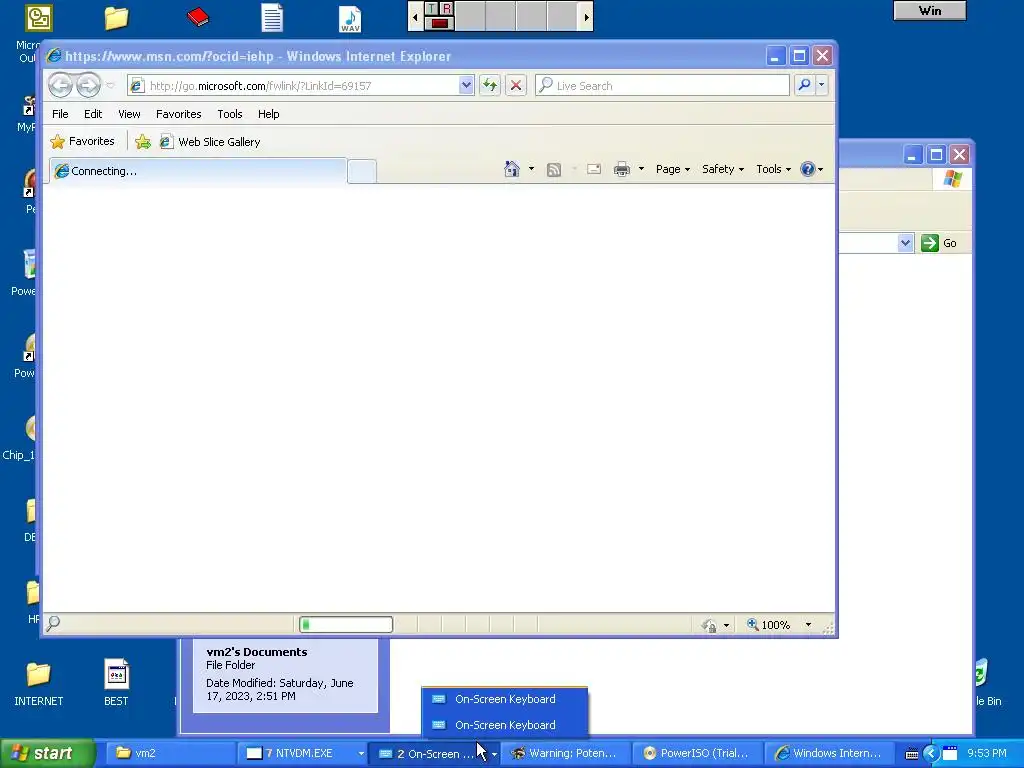
Task: Click the green Refresh button
Action: (490, 85)
